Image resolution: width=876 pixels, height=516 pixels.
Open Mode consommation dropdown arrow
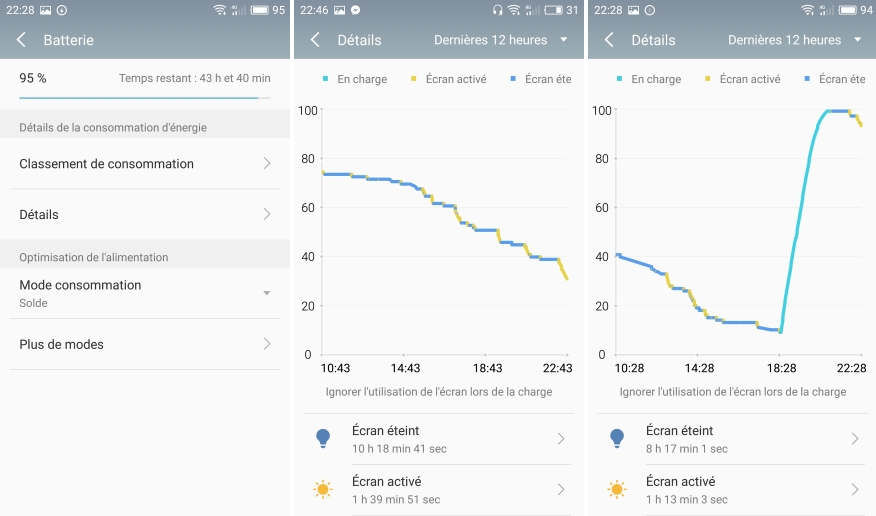[266, 293]
